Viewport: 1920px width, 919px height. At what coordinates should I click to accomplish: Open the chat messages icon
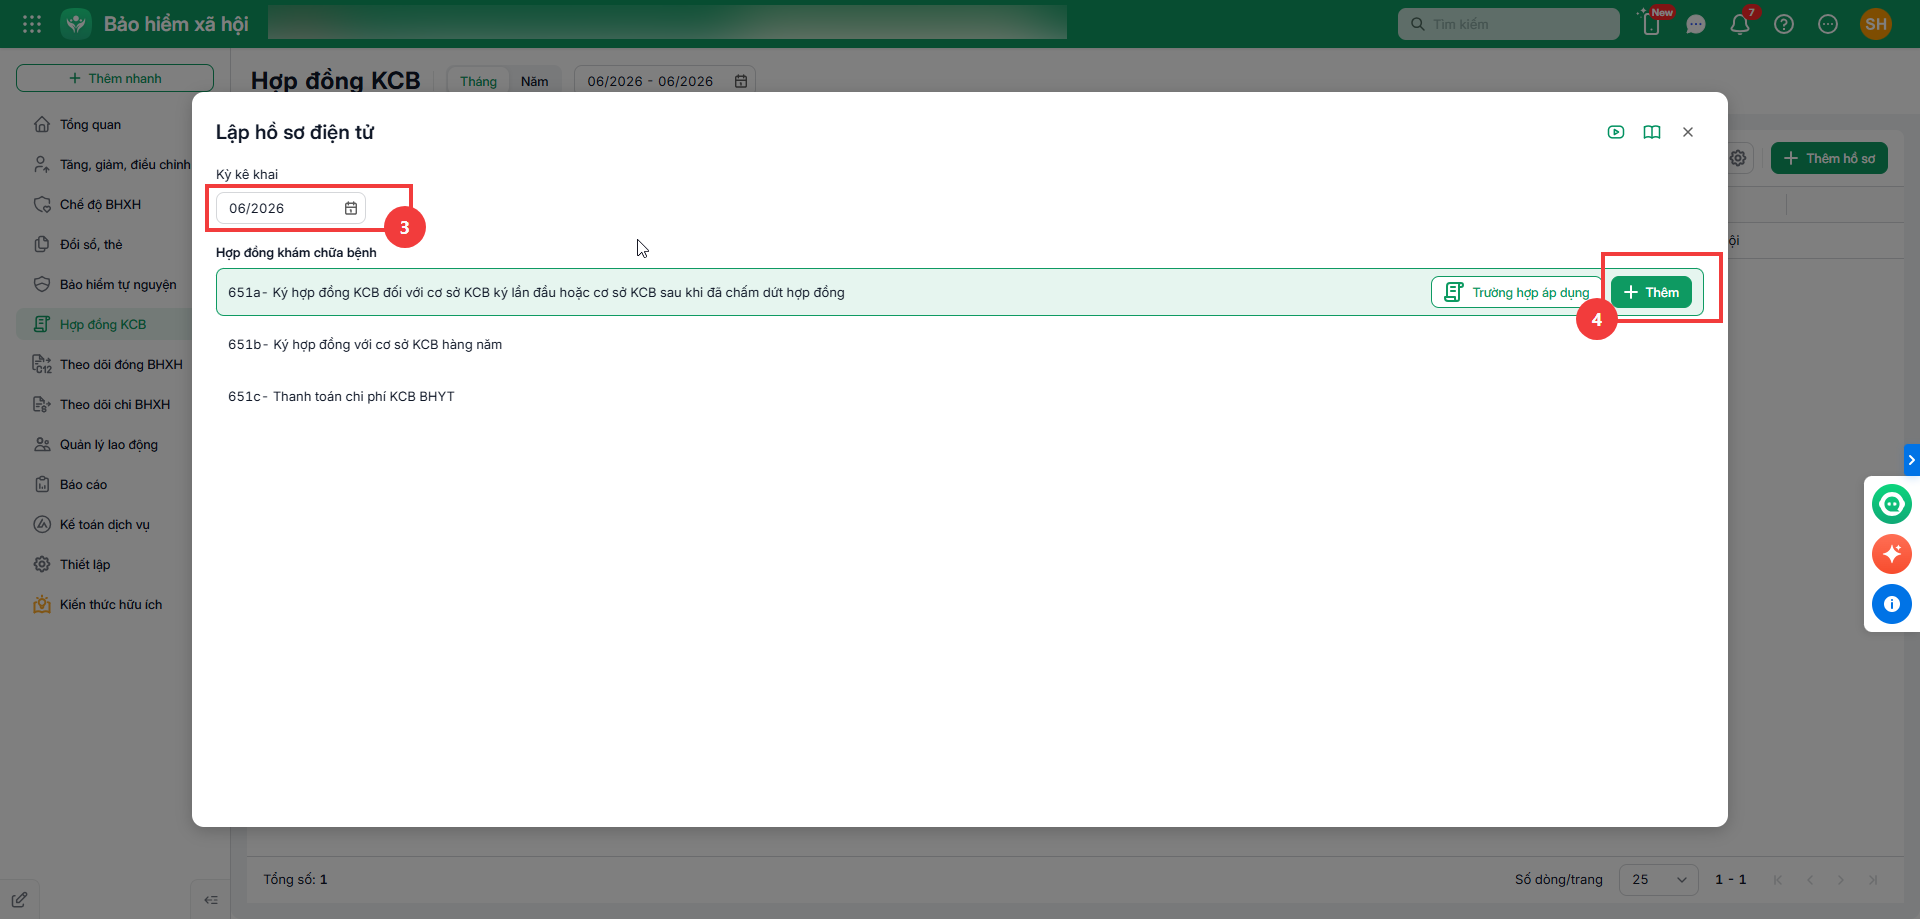tap(1696, 24)
